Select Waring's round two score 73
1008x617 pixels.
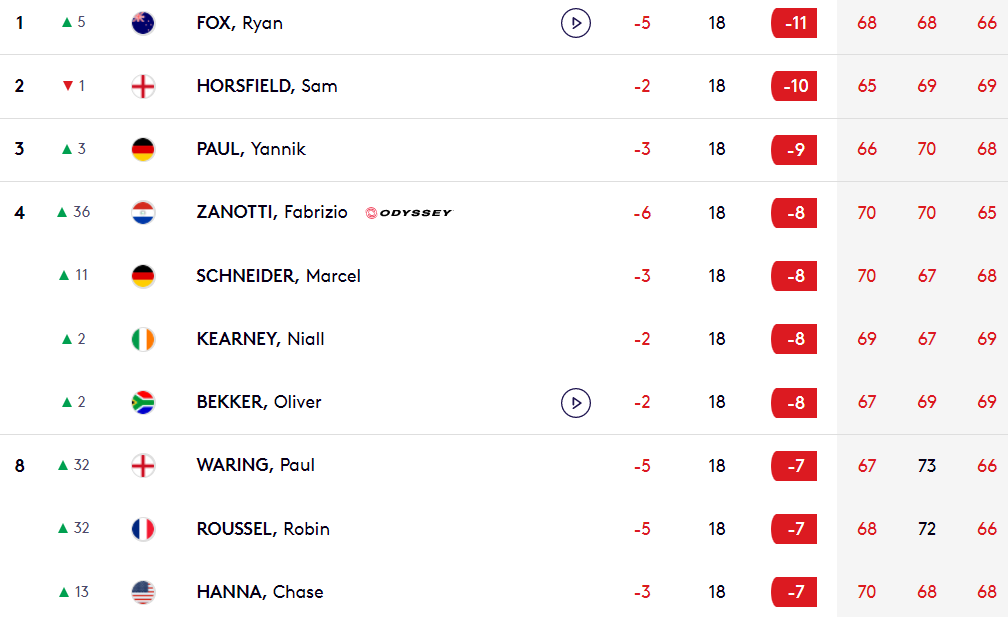[x=926, y=465]
